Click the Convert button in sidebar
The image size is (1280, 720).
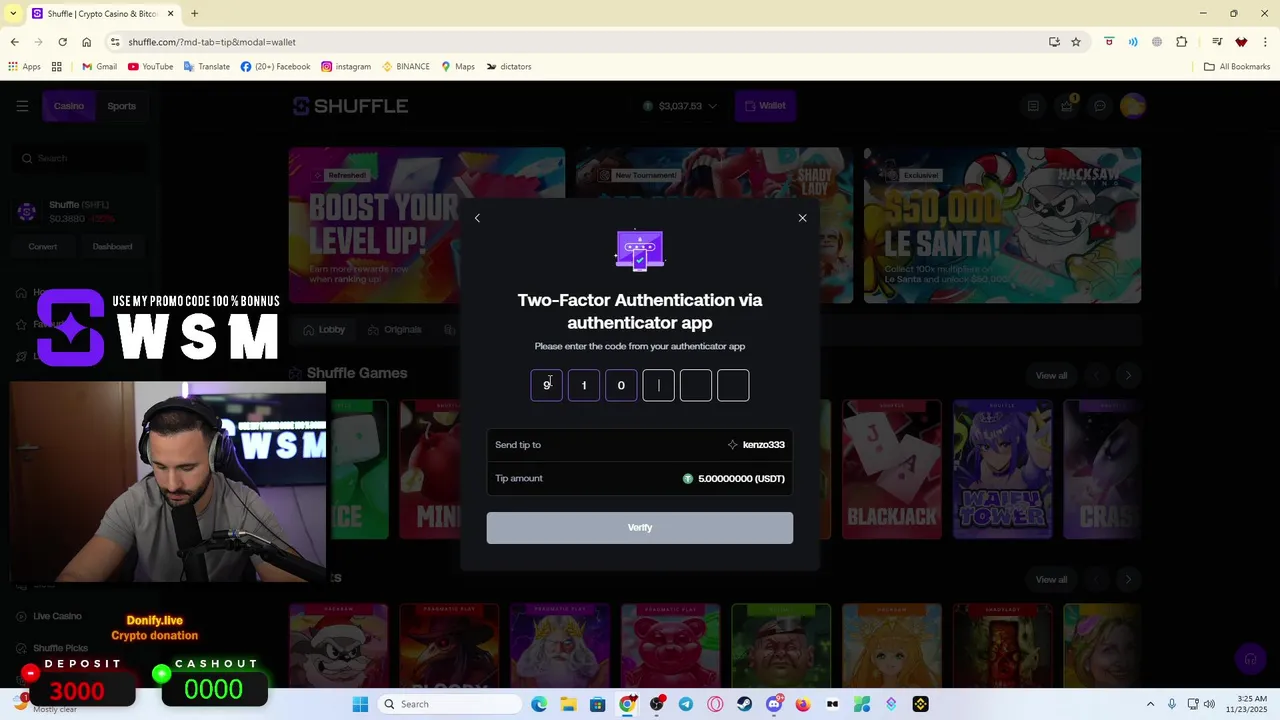click(x=43, y=247)
